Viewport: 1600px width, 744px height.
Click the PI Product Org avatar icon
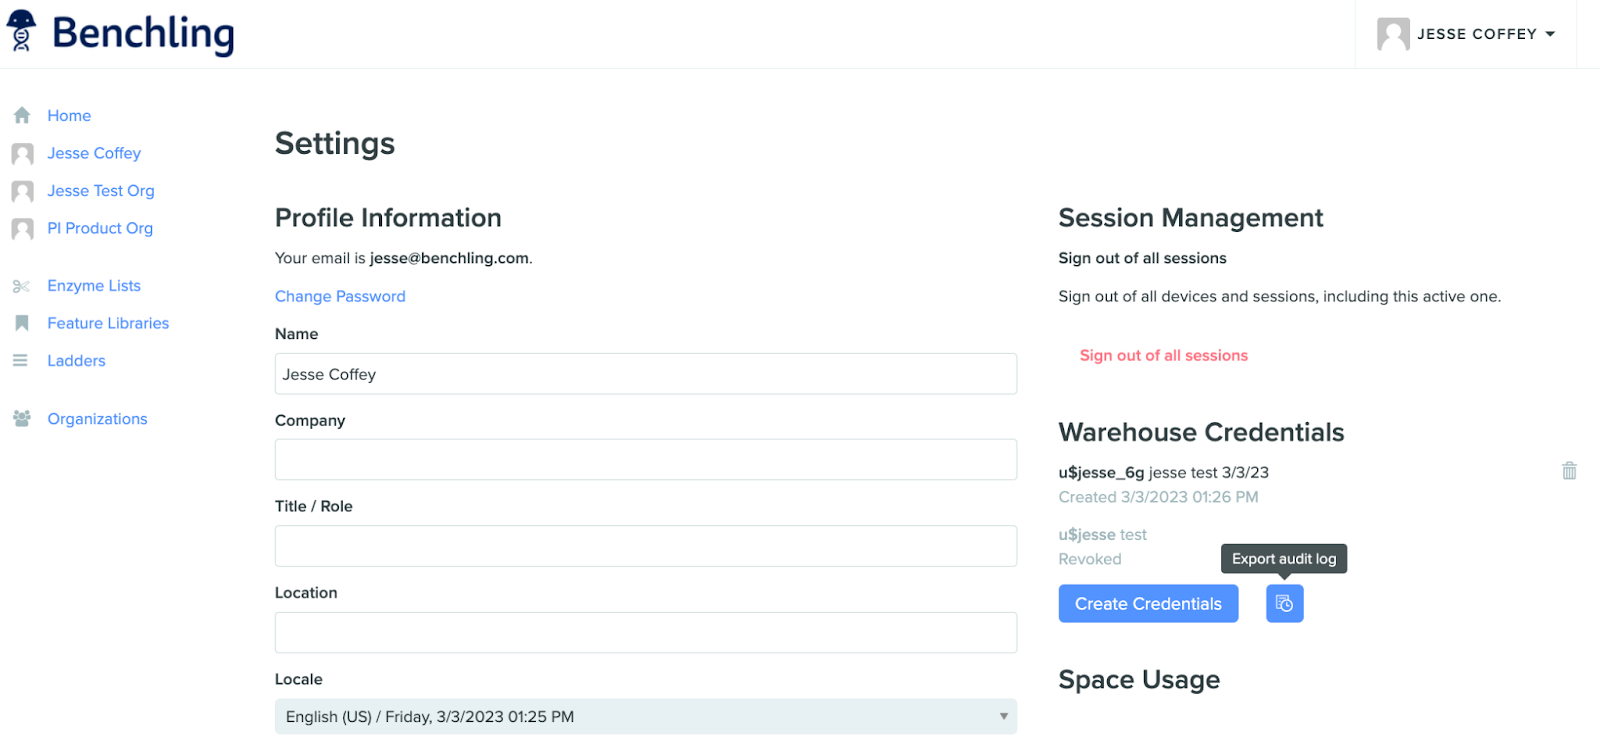point(22,229)
